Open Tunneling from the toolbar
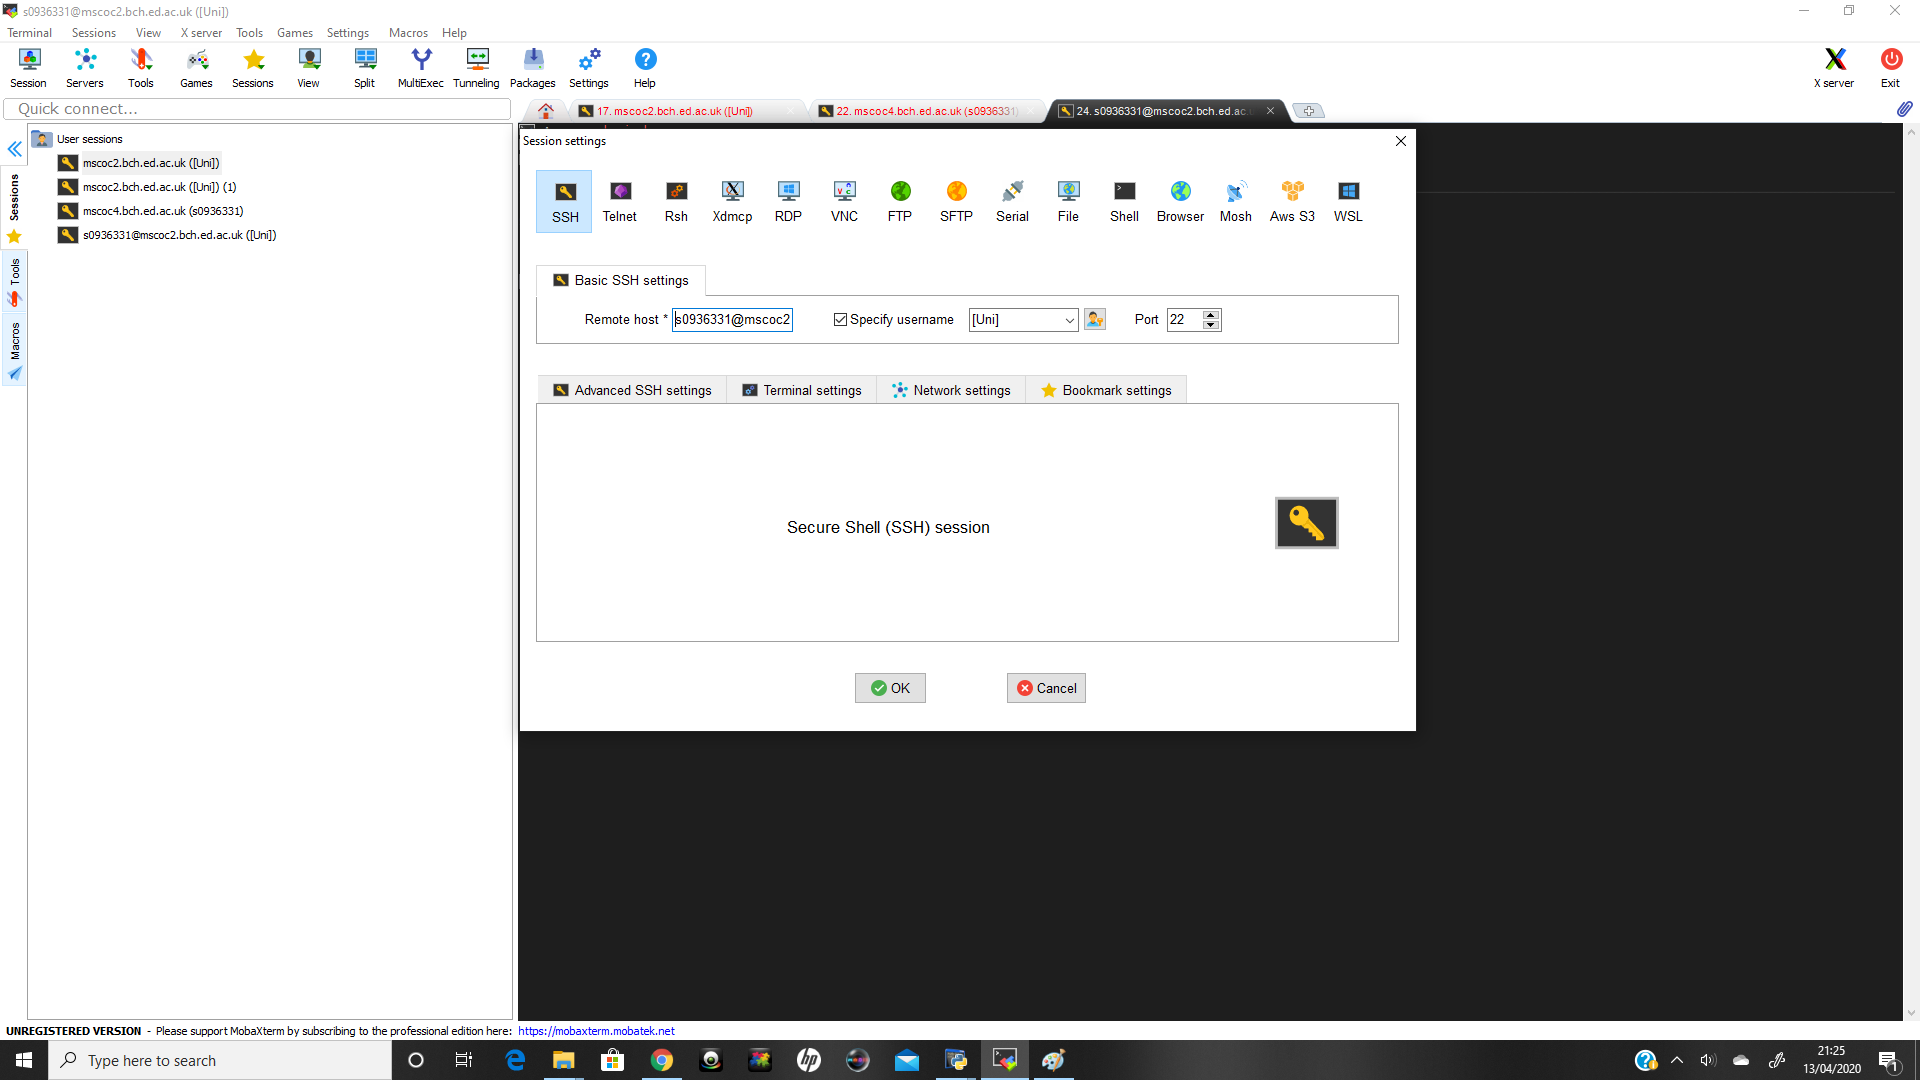1920x1080 pixels. pos(477,68)
